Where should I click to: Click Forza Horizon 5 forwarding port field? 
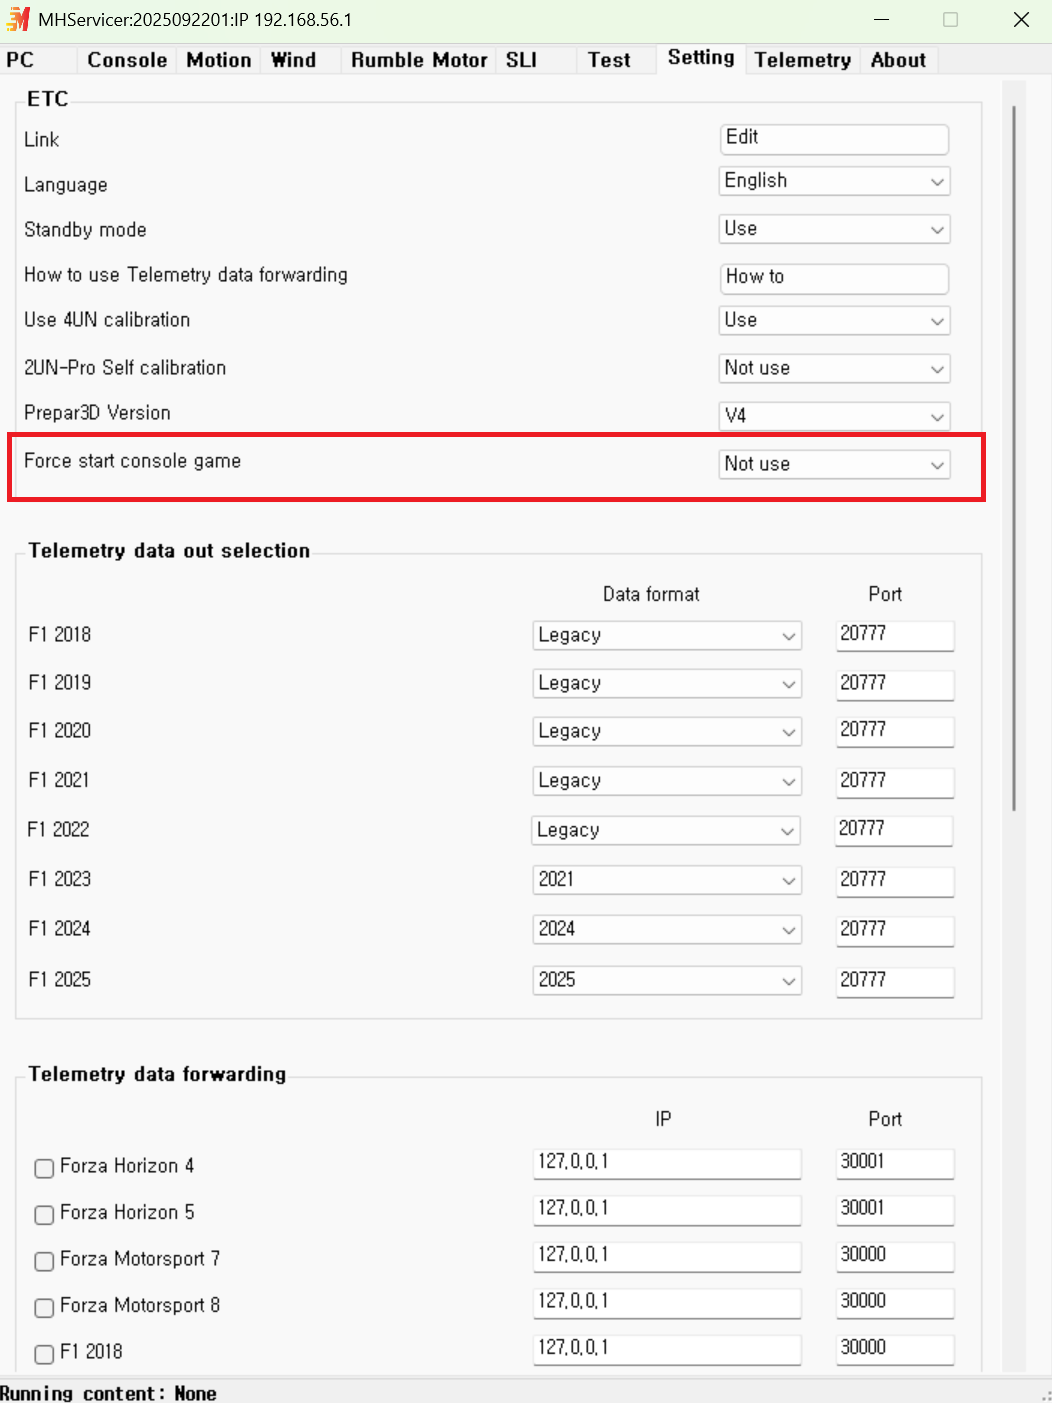(895, 1209)
